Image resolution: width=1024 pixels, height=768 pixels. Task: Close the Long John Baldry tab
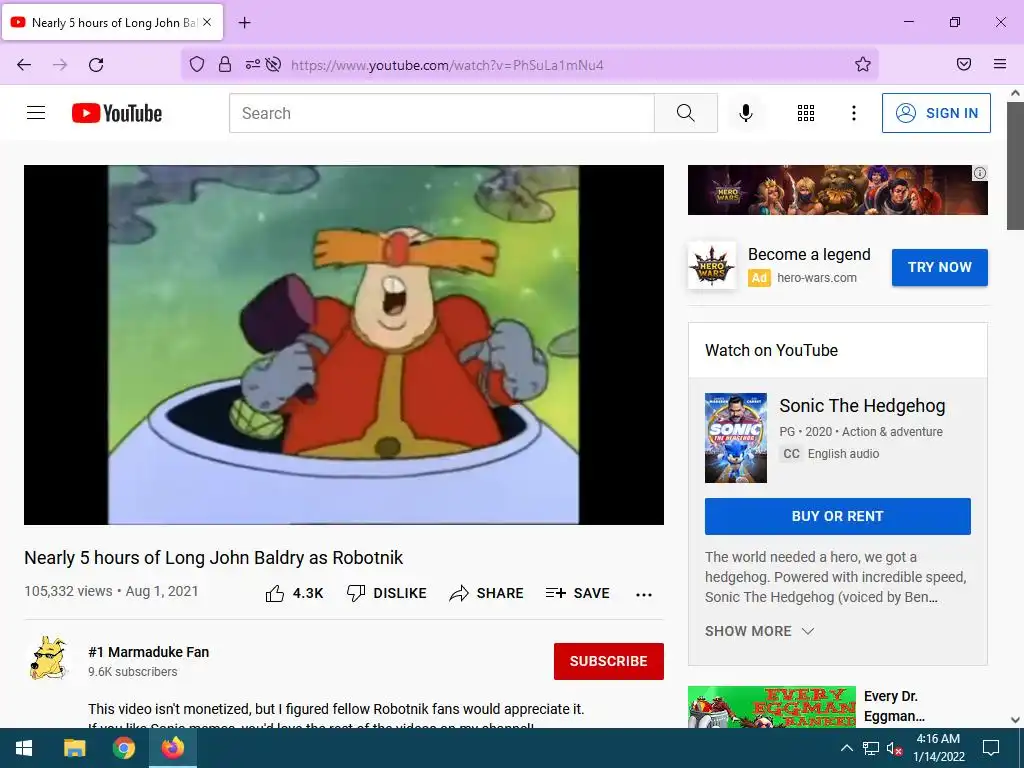pos(207,22)
